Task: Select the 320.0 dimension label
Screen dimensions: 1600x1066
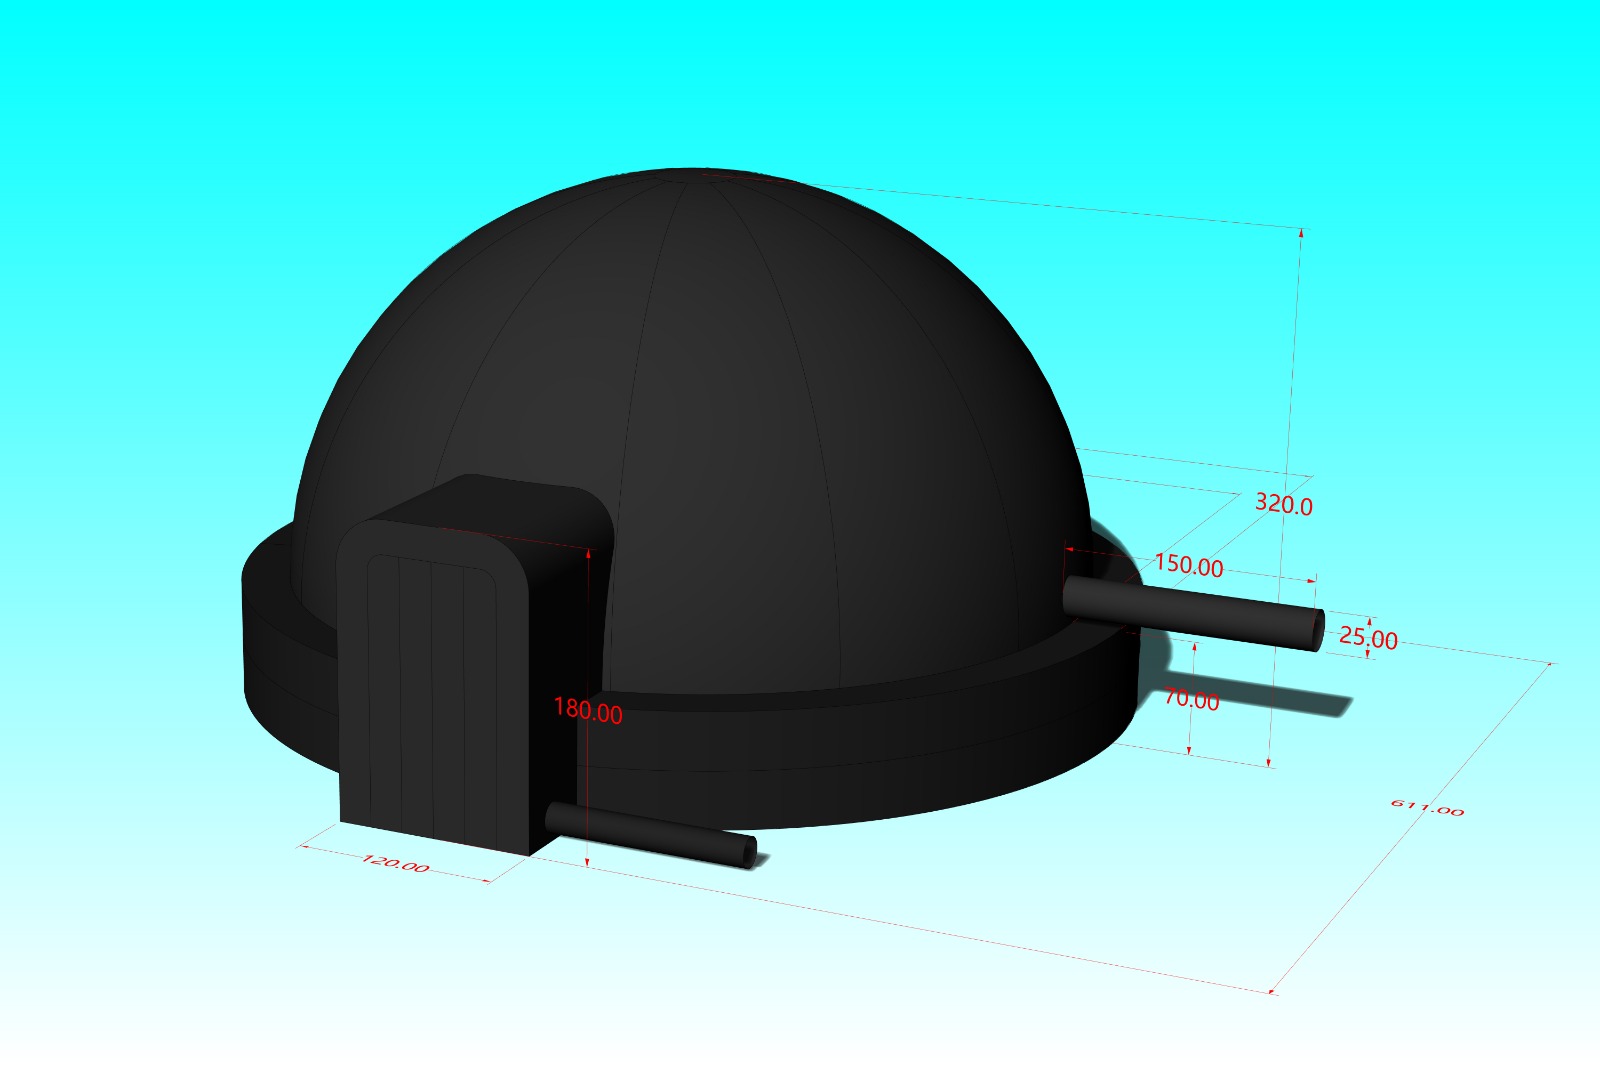Action: click(1286, 505)
